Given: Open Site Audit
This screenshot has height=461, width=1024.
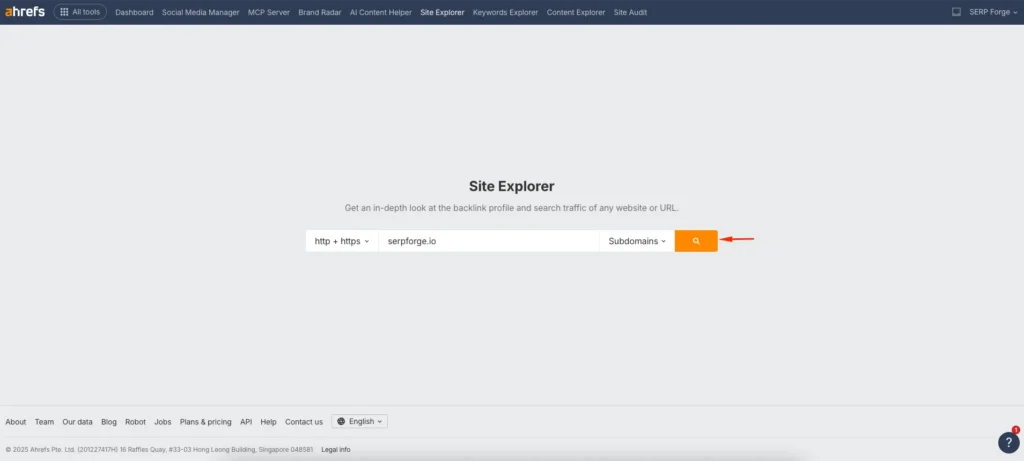Looking at the screenshot, I should (x=630, y=12).
